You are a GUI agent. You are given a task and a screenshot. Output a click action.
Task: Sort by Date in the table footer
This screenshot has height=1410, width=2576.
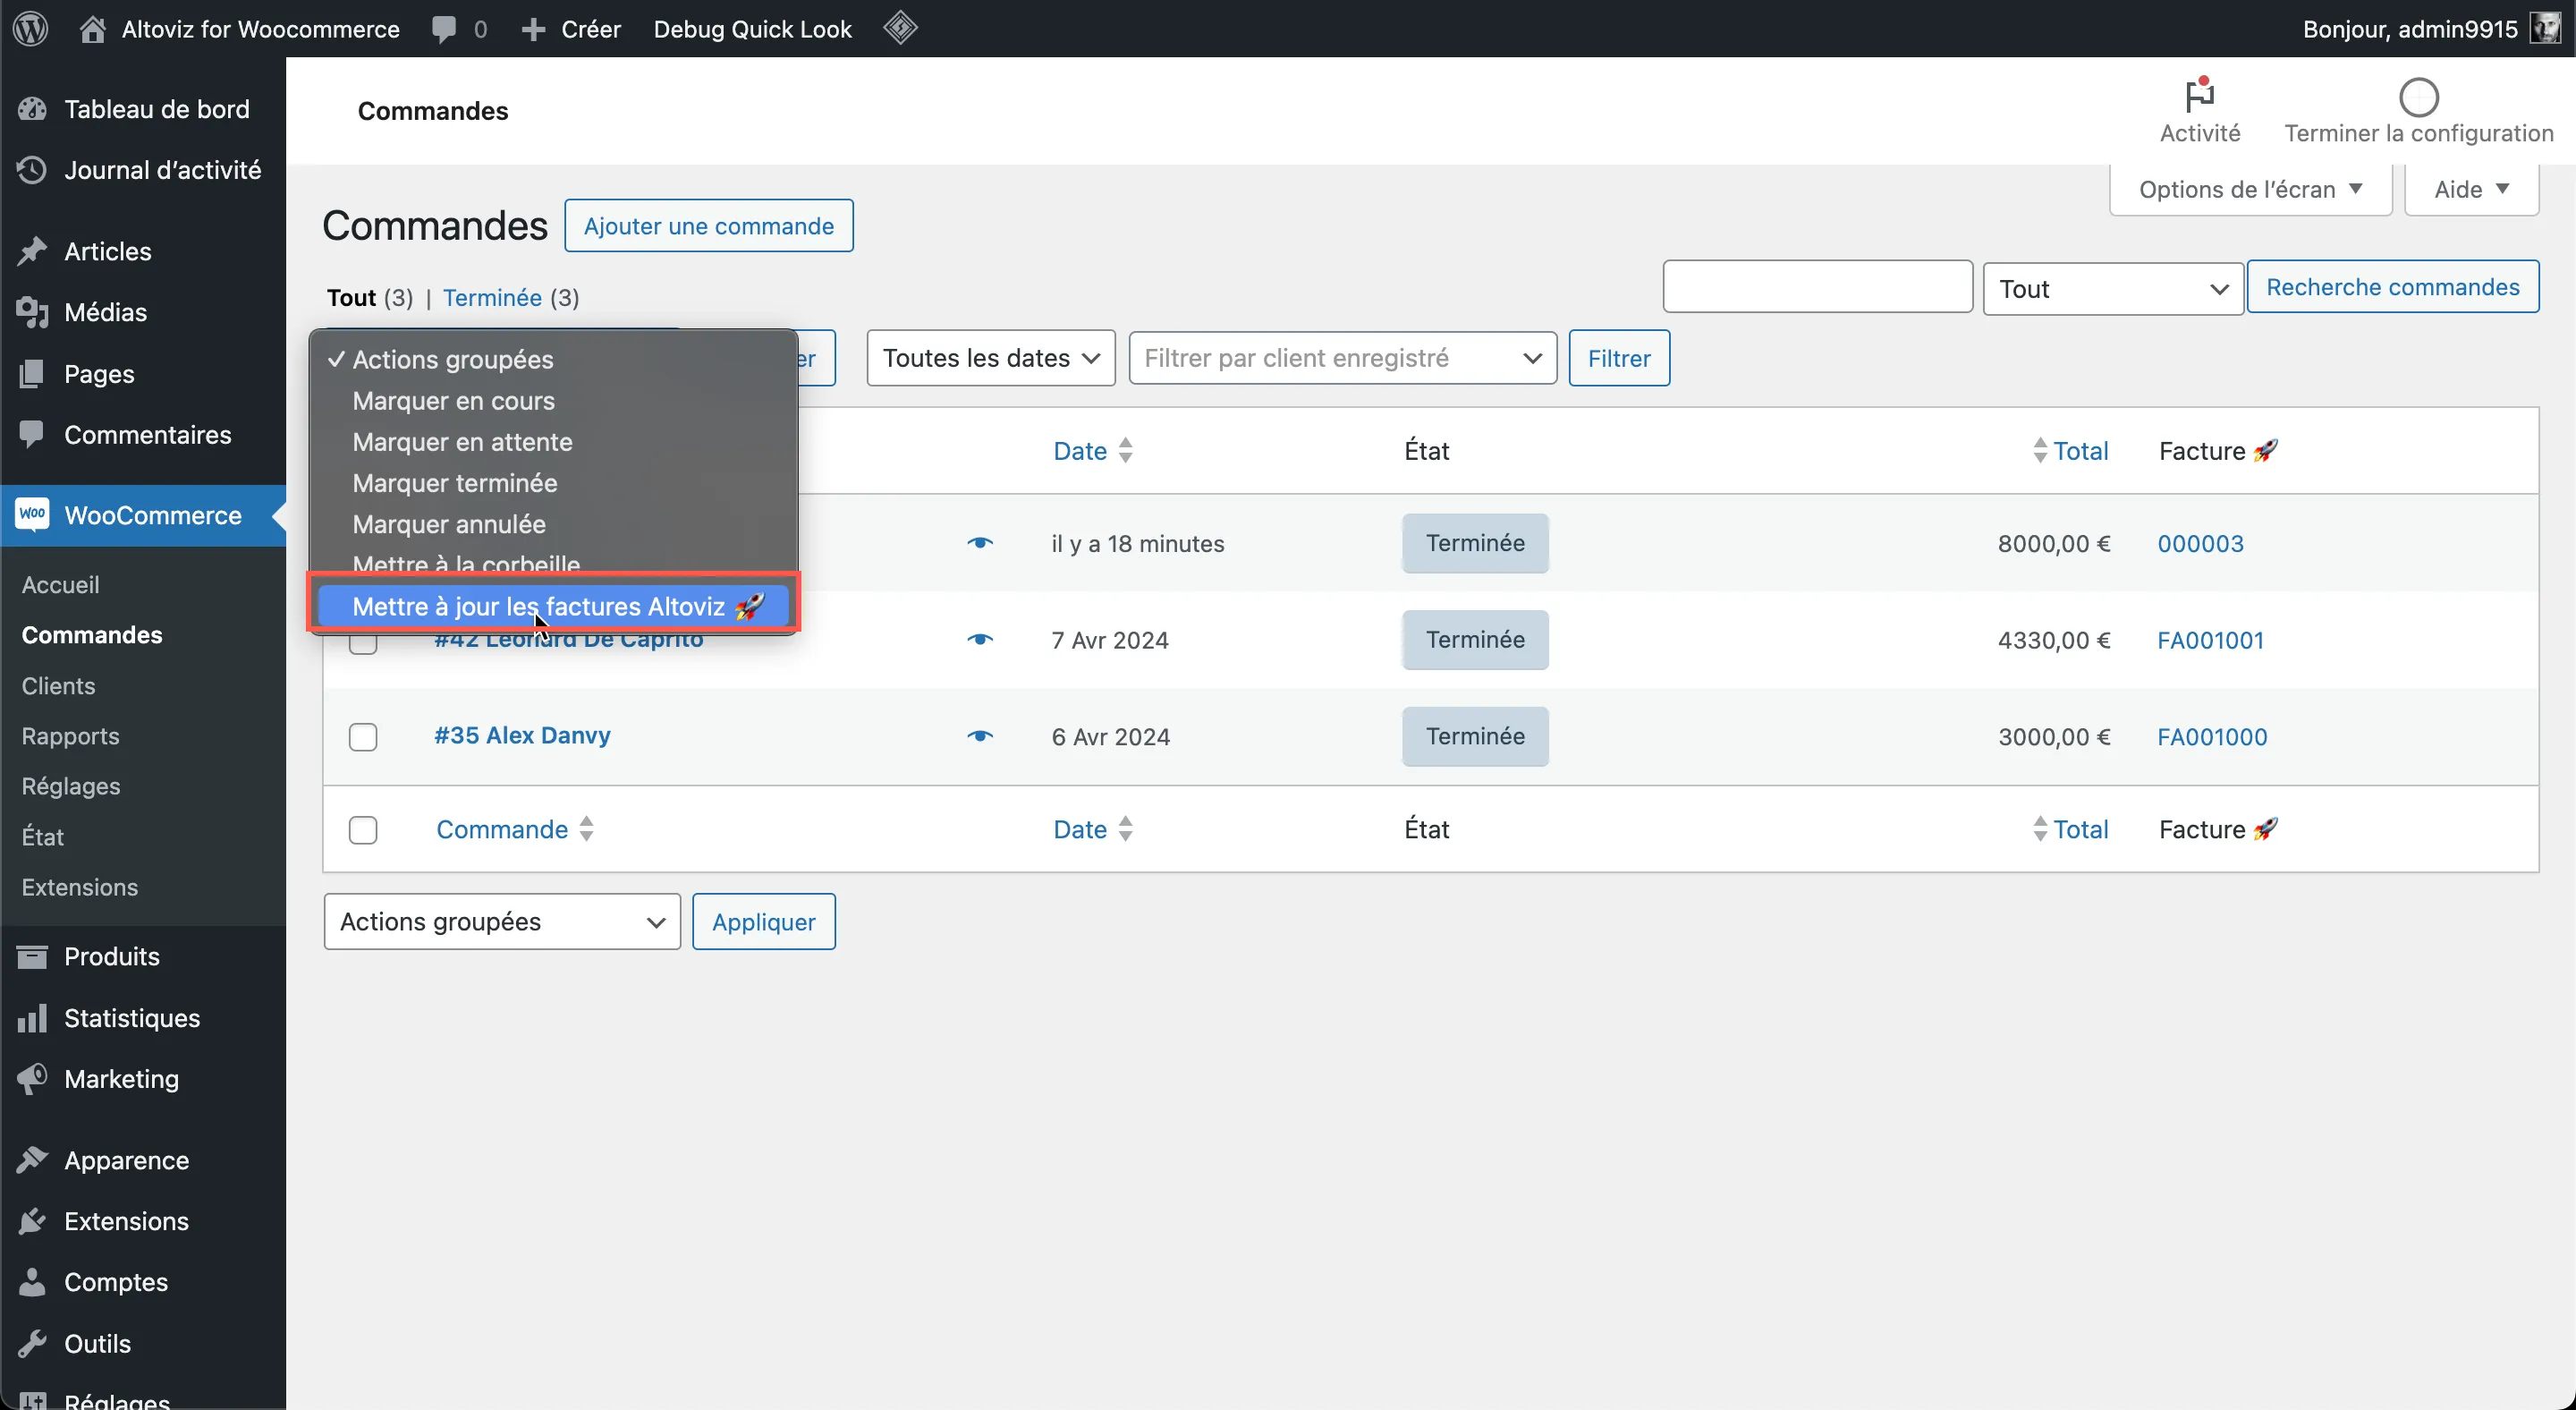click(x=1092, y=829)
